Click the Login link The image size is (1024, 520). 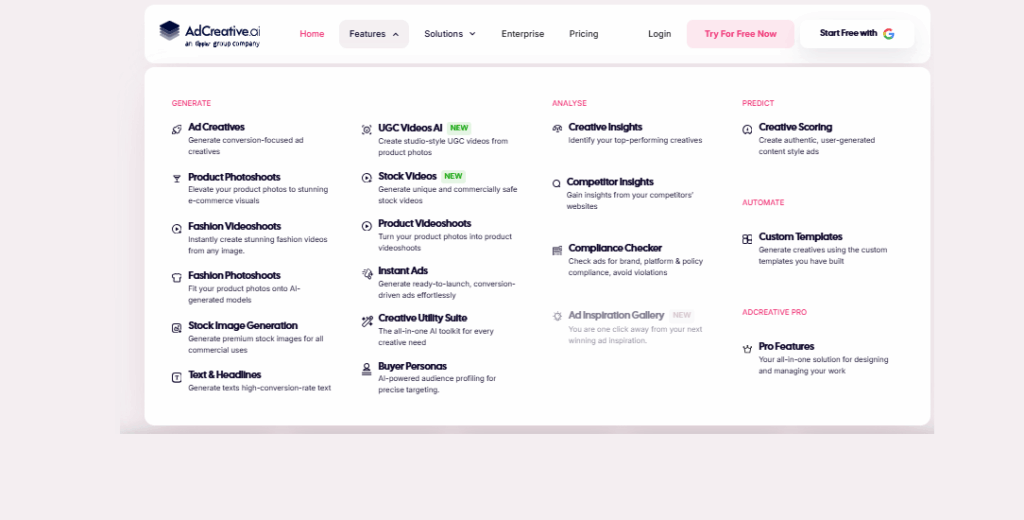pyautogui.click(x=660, y=34)
